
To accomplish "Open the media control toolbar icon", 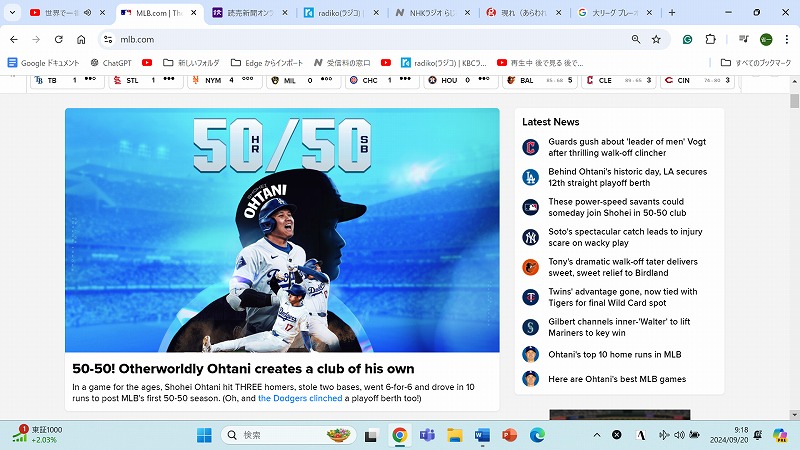I will pyautogui.click(x=743, y=39).
